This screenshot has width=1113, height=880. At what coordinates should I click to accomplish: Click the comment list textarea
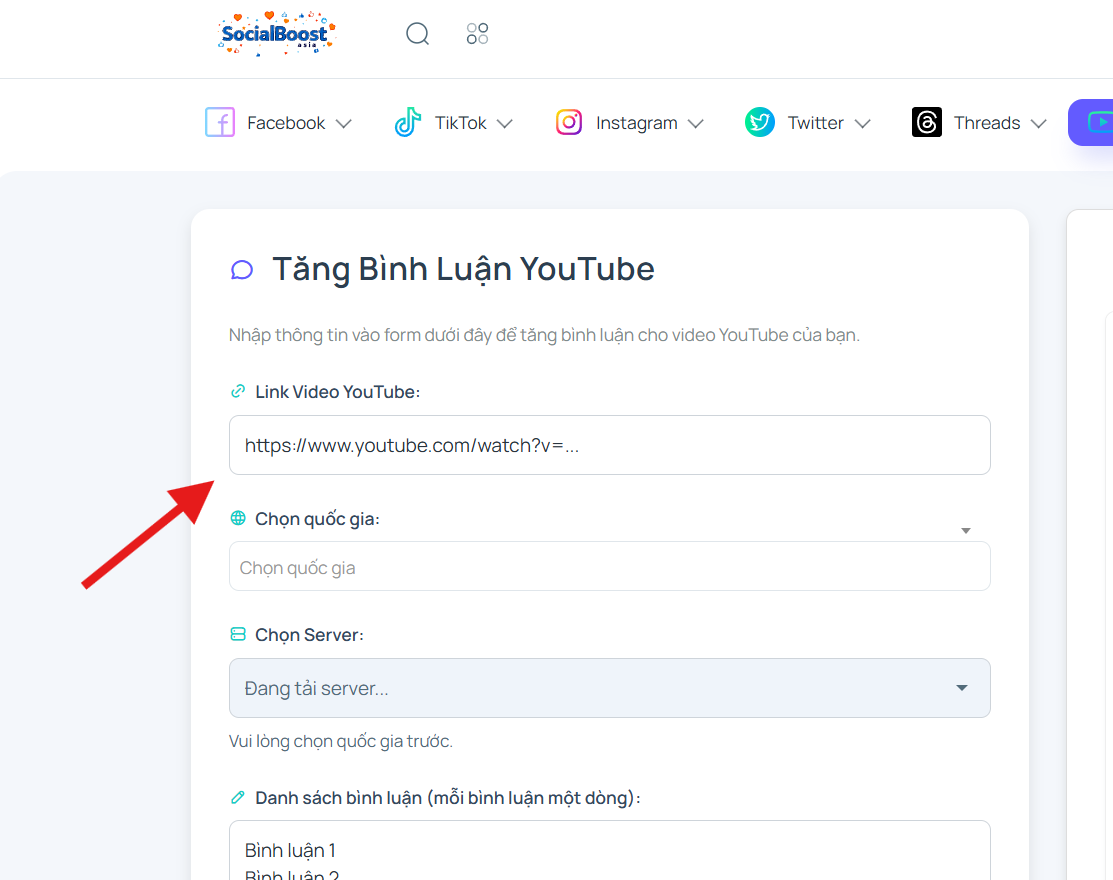click(x=610, y=850)
